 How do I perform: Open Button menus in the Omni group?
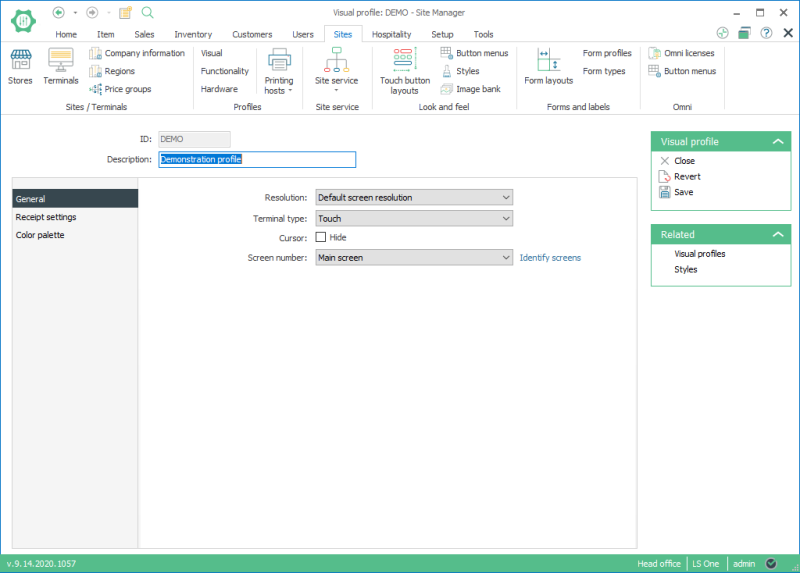click(682, 71)
